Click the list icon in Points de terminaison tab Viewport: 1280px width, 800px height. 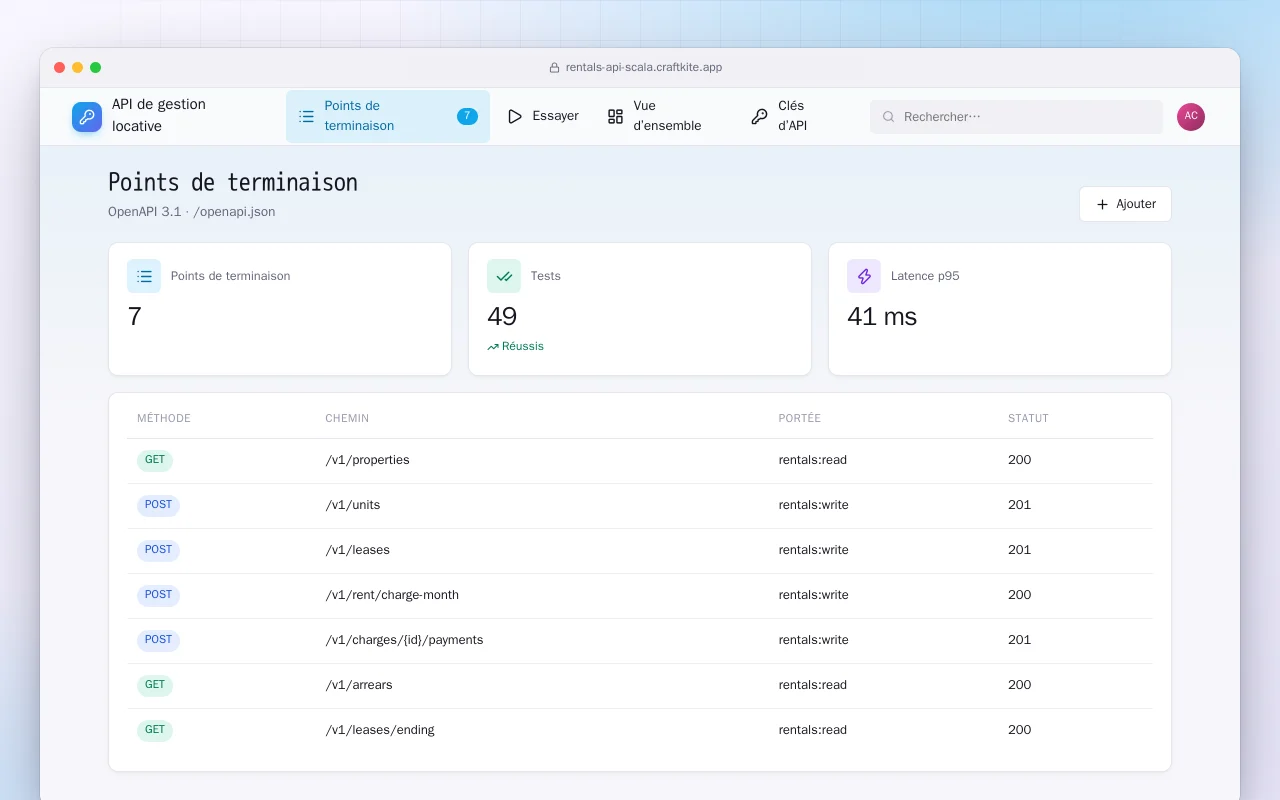306,116
